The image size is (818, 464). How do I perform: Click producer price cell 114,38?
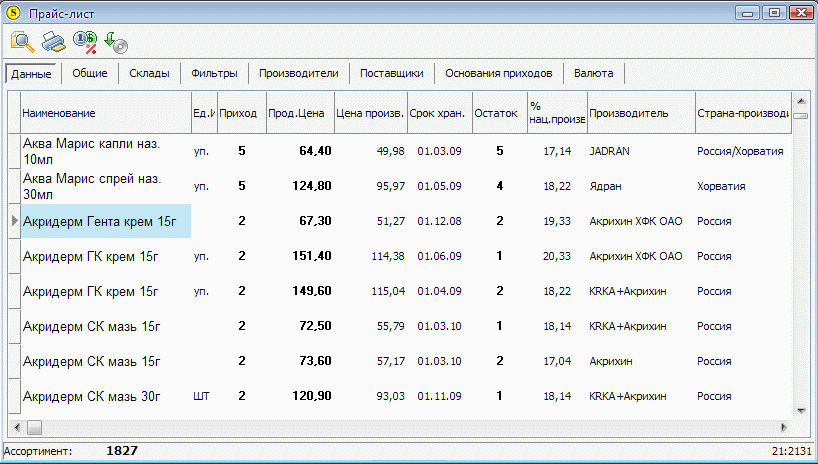388,256
